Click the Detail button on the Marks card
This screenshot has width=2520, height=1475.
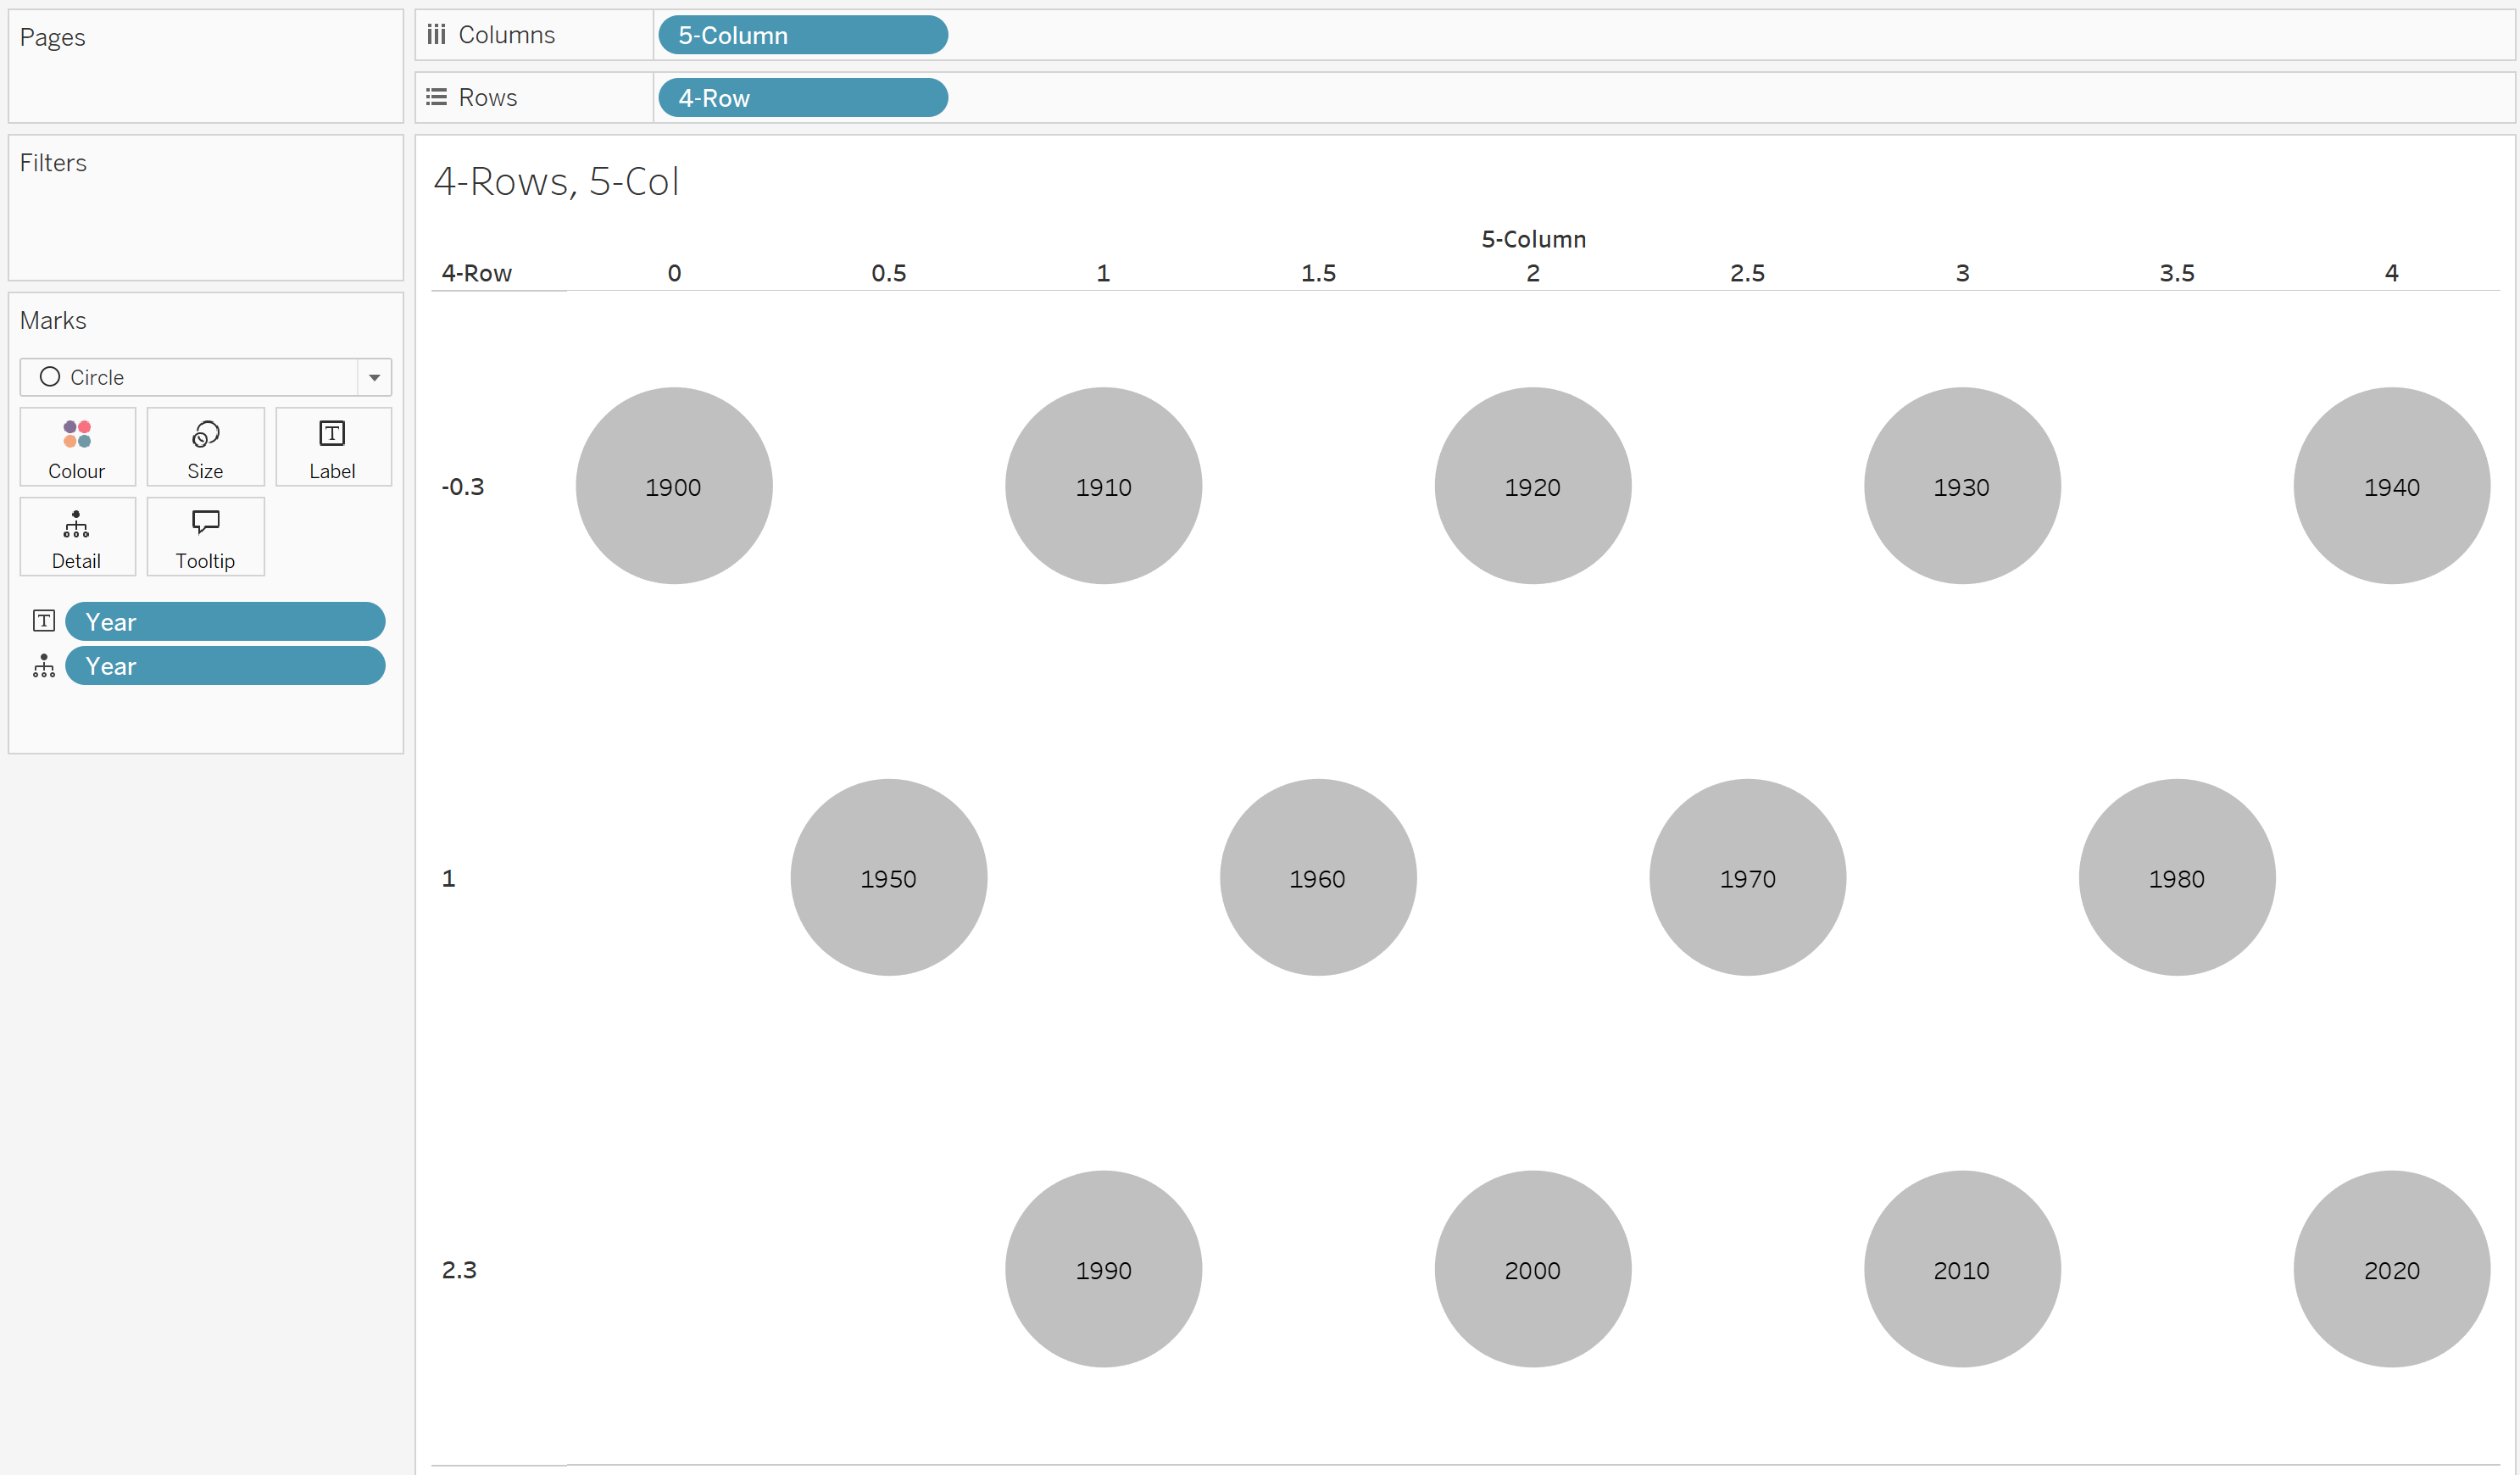[76, 536]
